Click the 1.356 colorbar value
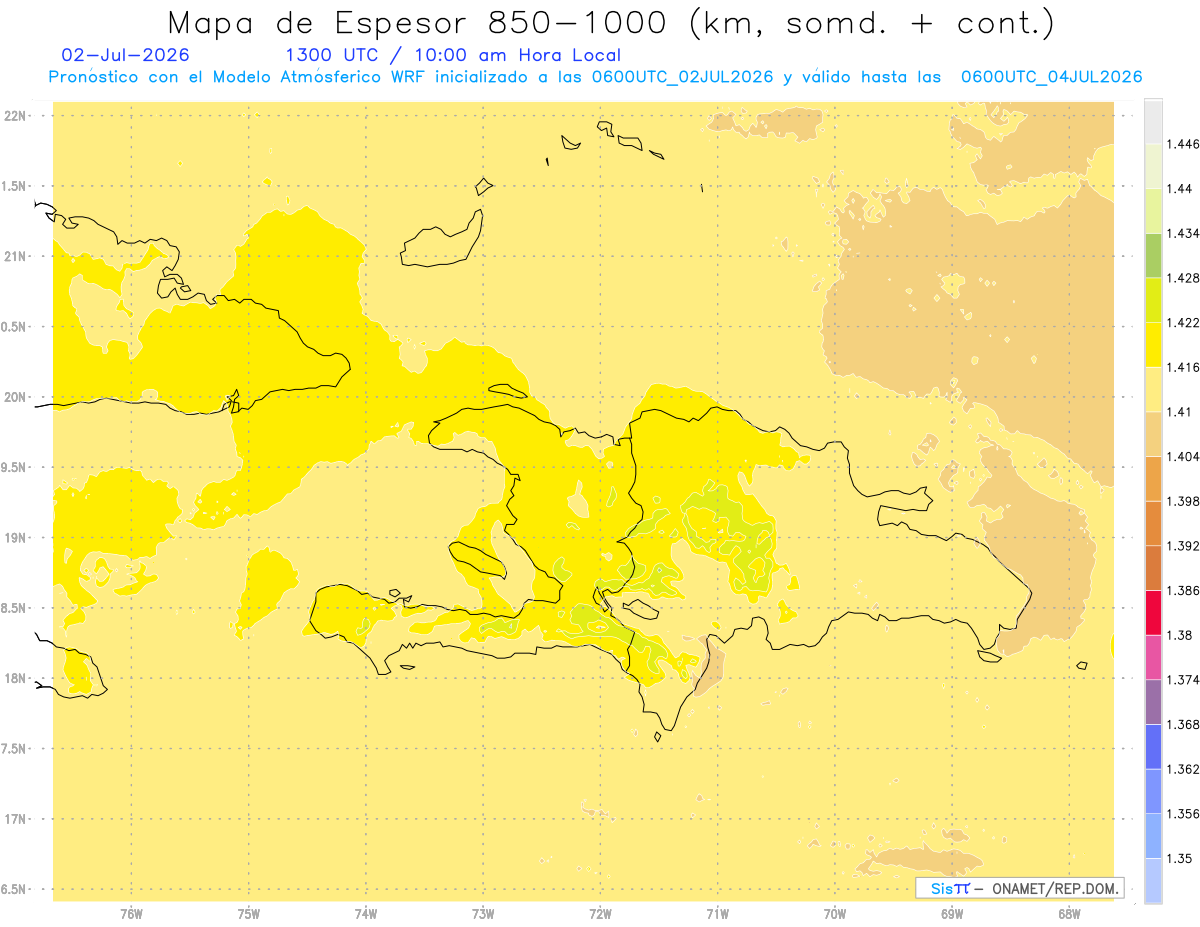 point(1183,814)
